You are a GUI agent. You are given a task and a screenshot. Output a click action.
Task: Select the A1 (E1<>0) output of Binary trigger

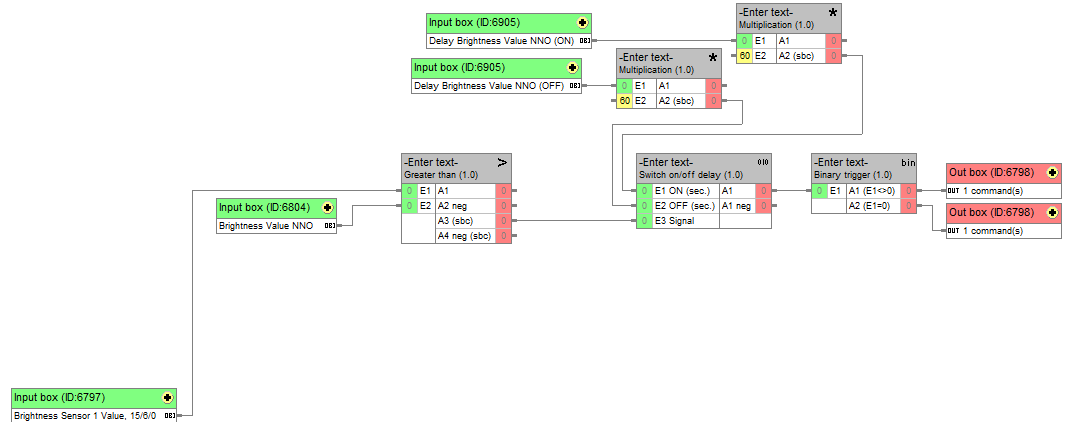(x=872, y=190)
